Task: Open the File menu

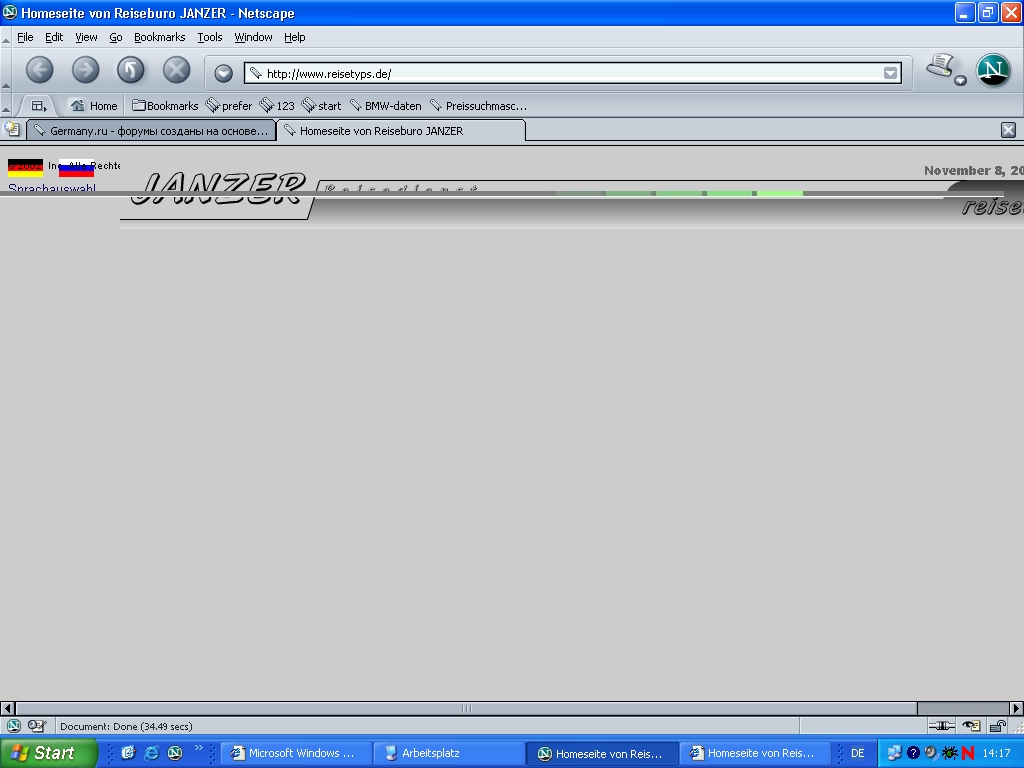Action: click(x=25, y=37)
